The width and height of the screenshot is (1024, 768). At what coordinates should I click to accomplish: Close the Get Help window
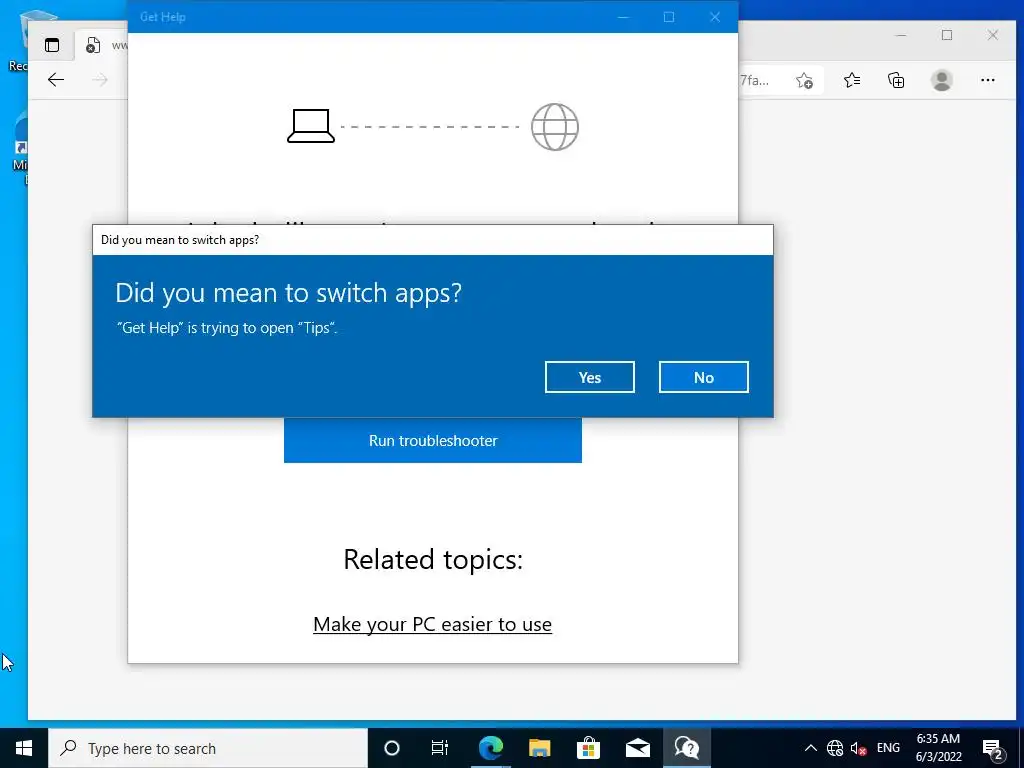[x=714, y=17]
